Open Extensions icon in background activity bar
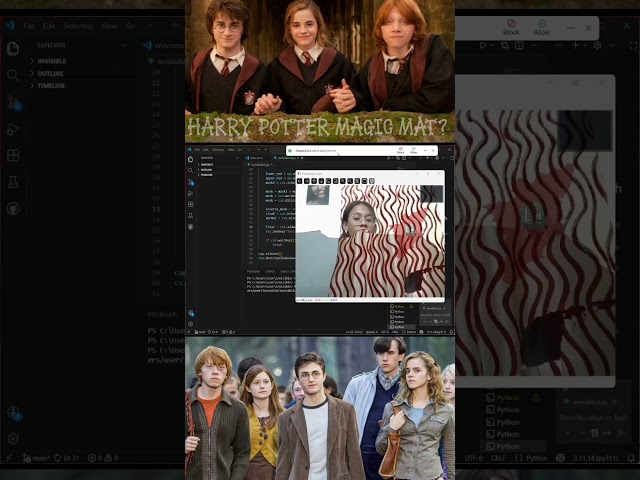Image resolution: width=640 pixels, height=480 pixels. pyautogui.click(x=13, y=155)
